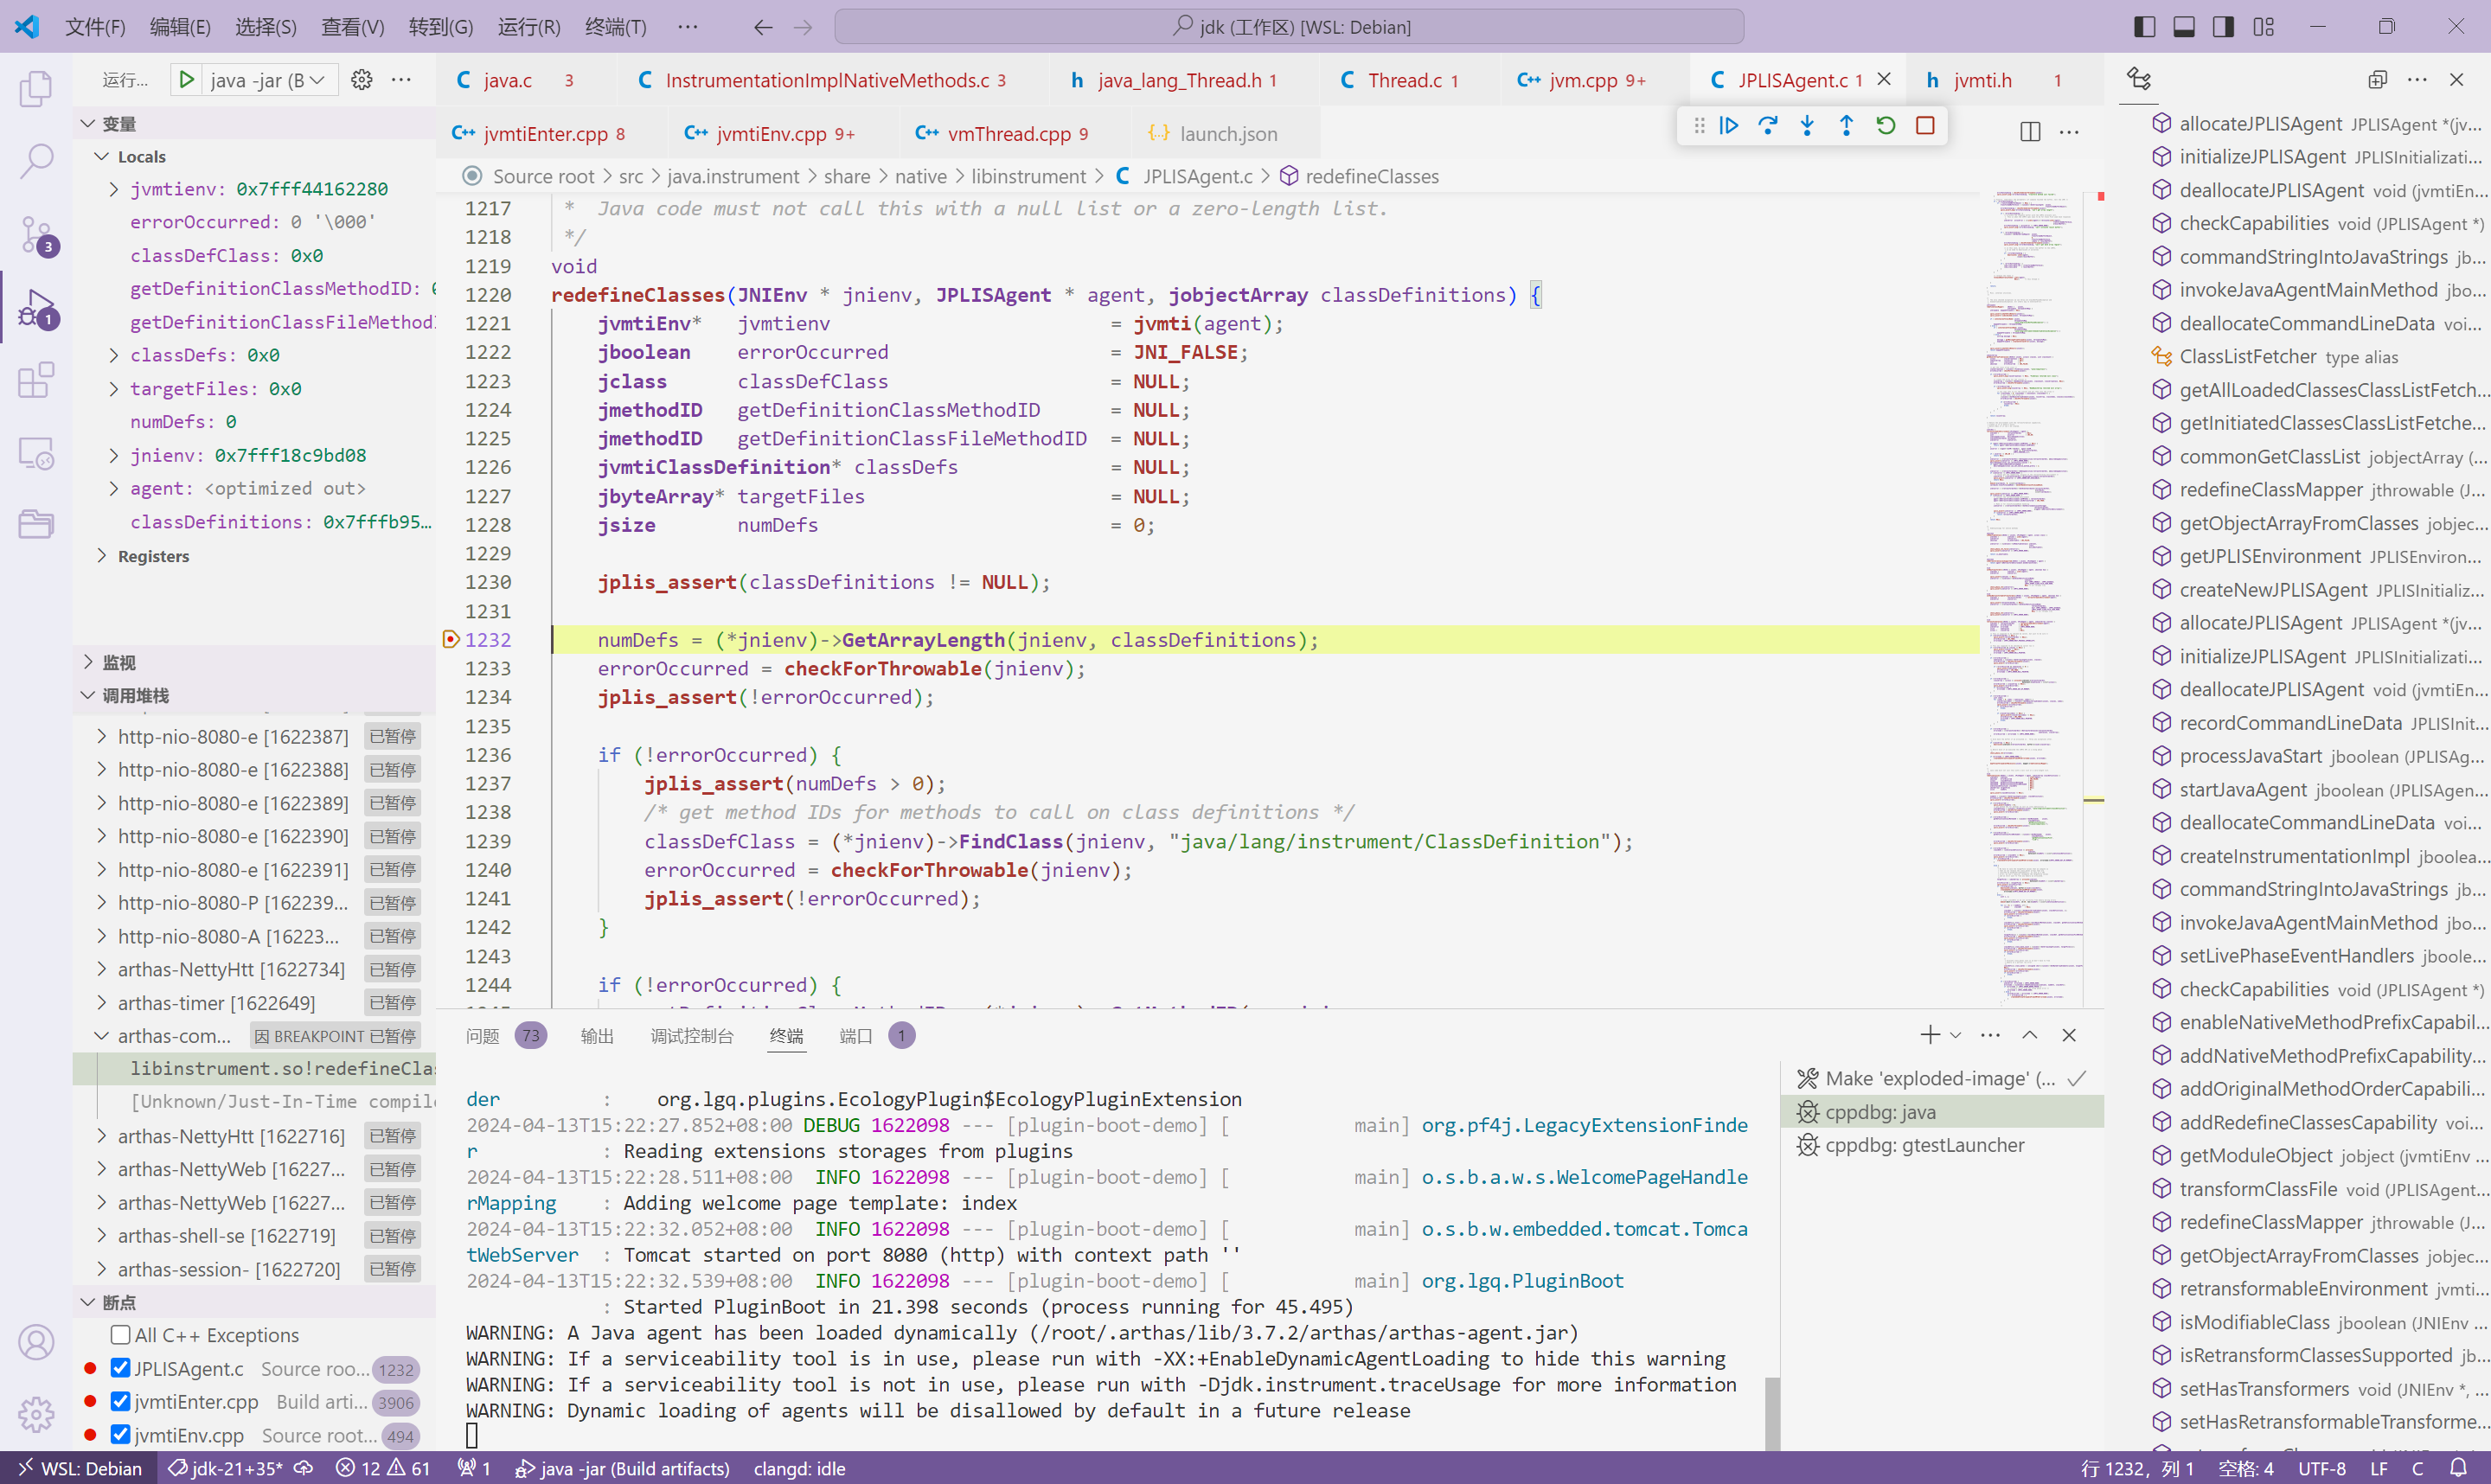
Task: Close the JPLISAgent.c editor tab
Action: pos(1884,79)
